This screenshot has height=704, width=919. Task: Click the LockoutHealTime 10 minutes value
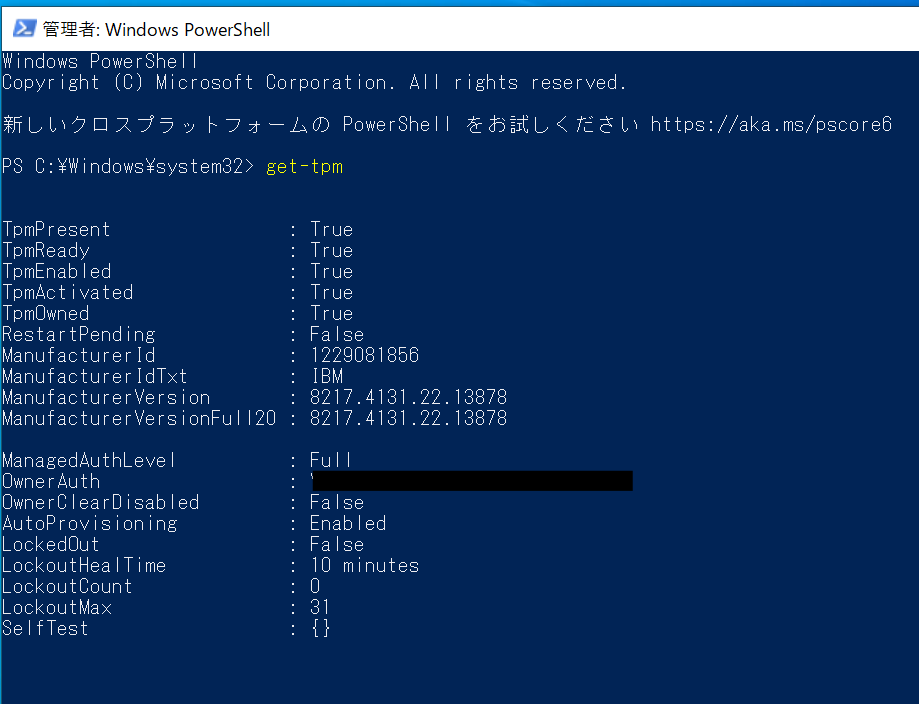365,566
